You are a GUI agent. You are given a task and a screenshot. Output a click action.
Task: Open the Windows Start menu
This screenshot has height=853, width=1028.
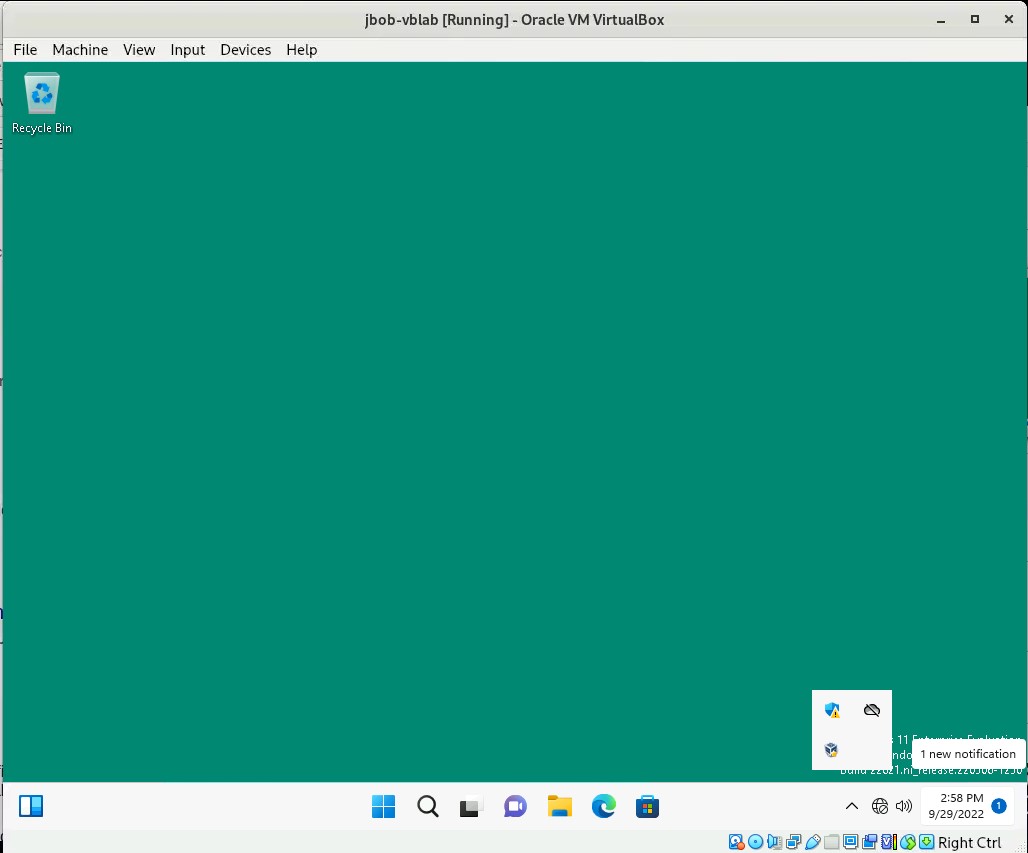(383, 806)
